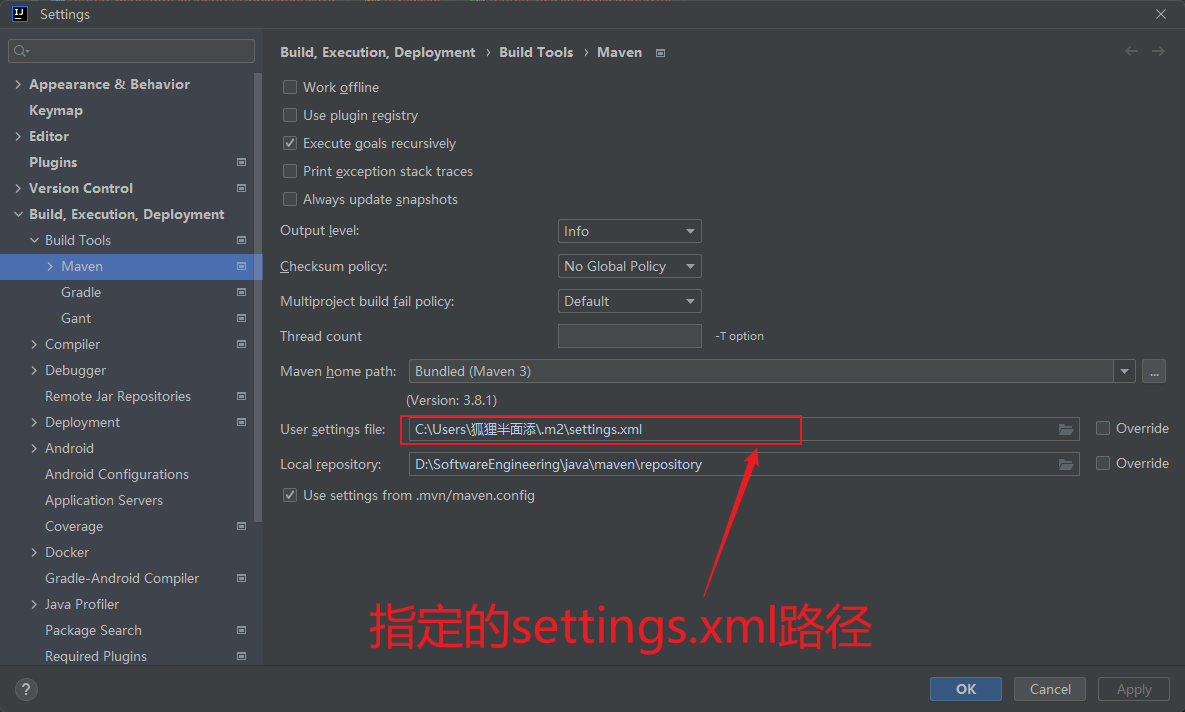
Task: Uncheck Execute goals recursively
Action: coord(289,143)
